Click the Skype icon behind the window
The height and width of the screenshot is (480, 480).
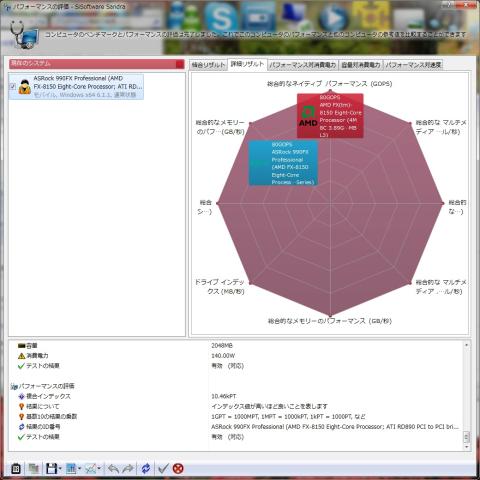pyautogui.click(x=221, y=17)
